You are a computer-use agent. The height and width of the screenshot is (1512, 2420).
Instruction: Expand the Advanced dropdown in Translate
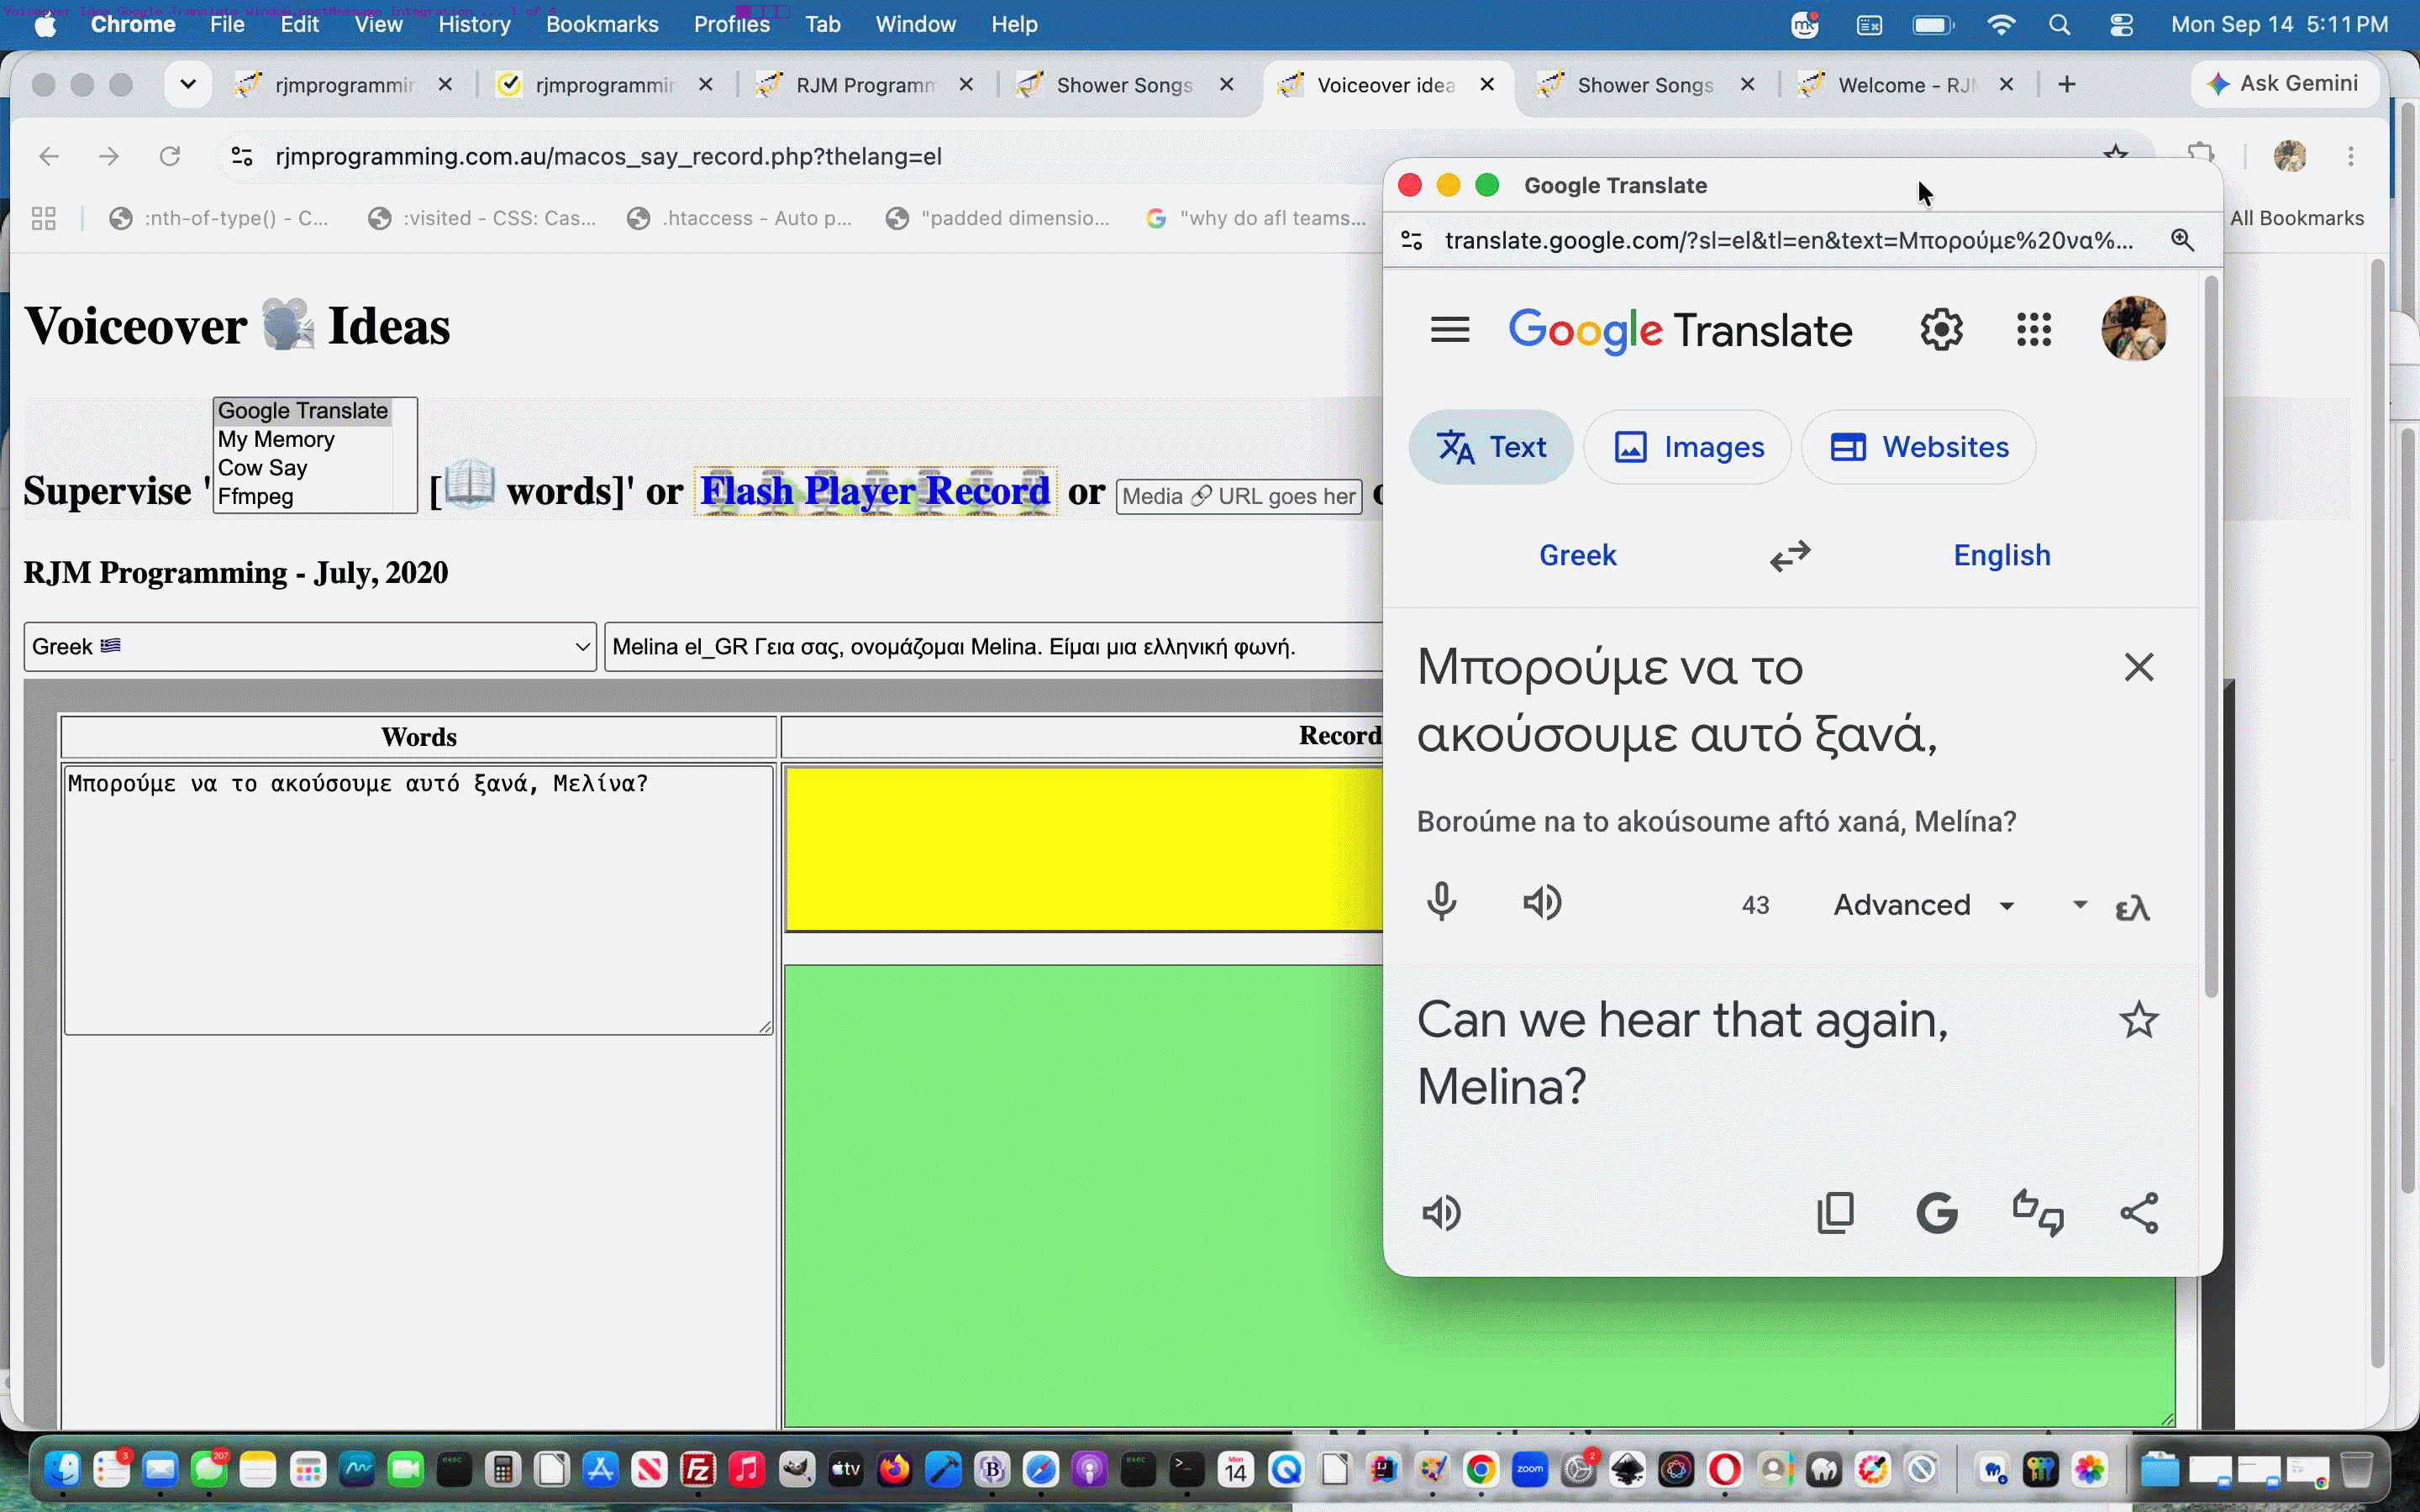[1923, 905]
